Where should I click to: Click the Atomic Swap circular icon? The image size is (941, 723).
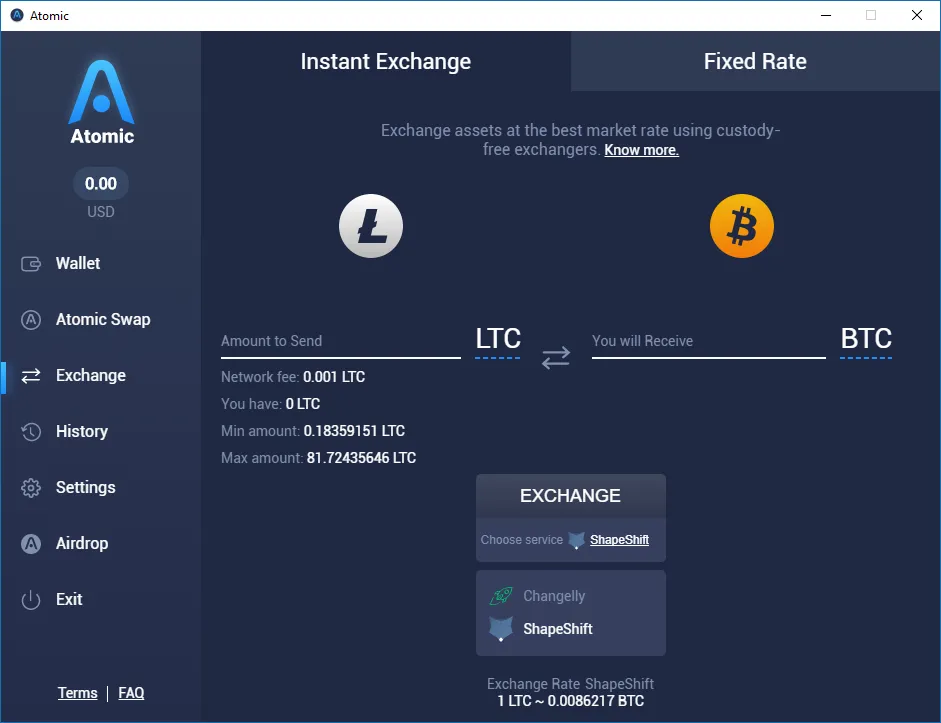click(x=31, y=320)
